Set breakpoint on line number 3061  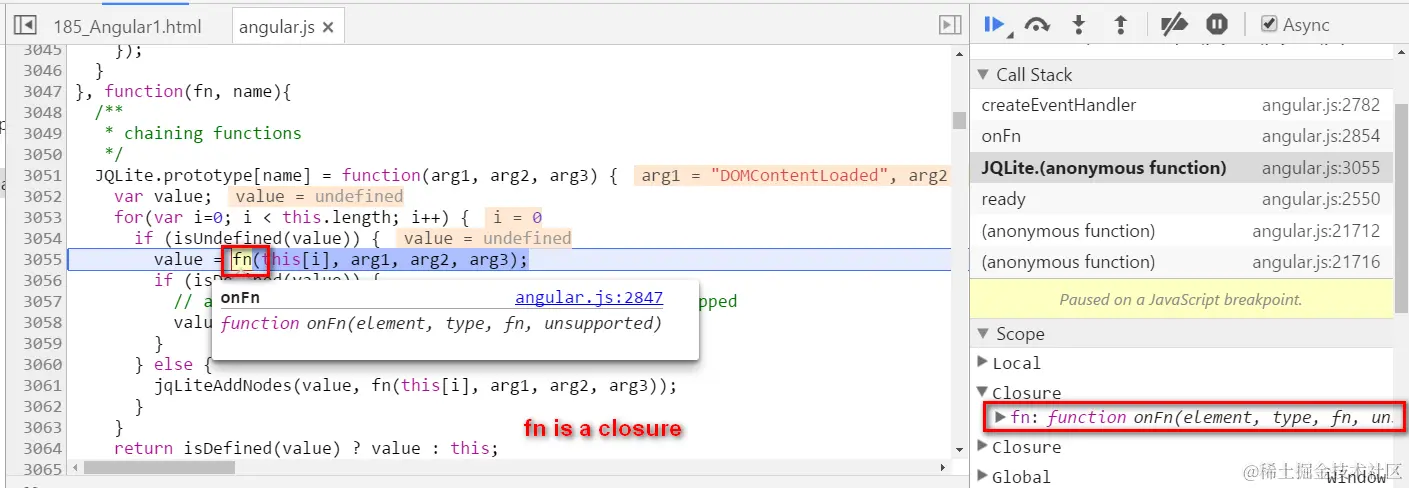tap(41, 385)
